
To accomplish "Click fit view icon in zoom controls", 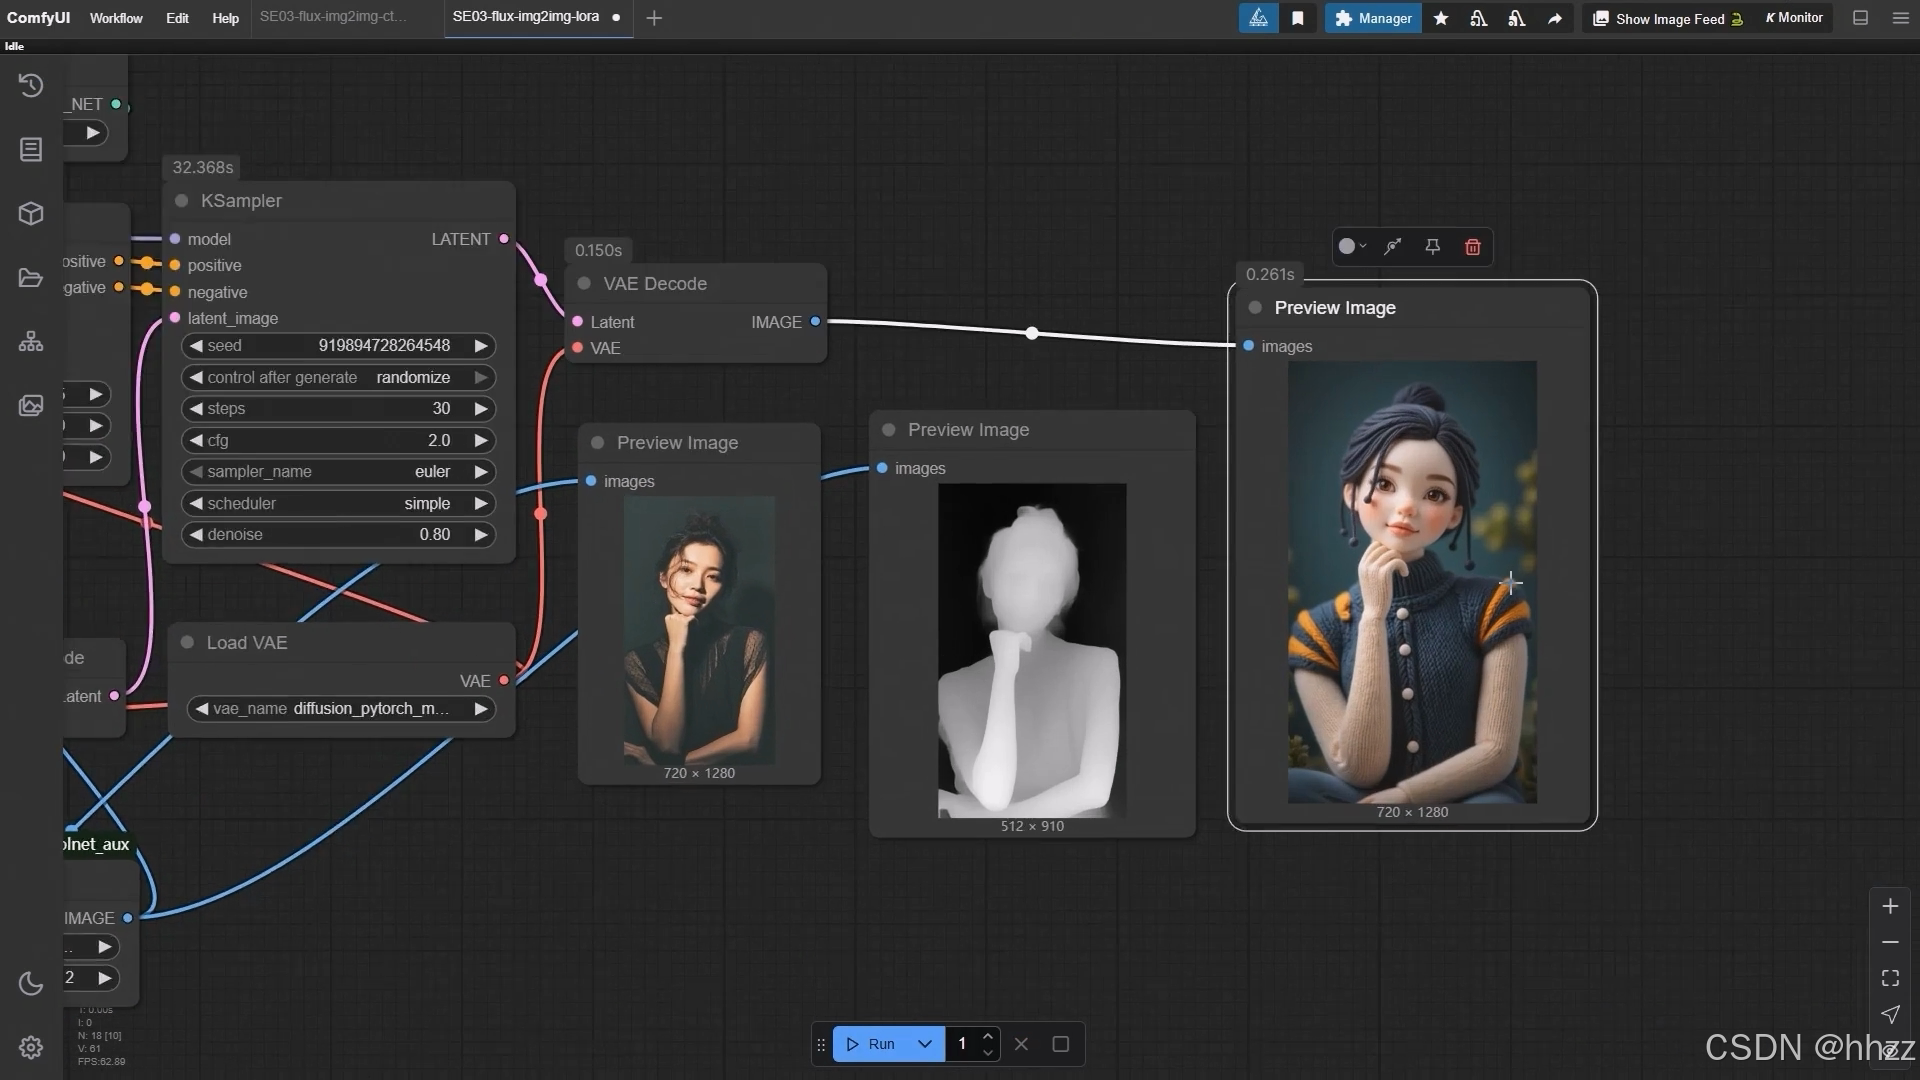I will [x=1890, y=978].
